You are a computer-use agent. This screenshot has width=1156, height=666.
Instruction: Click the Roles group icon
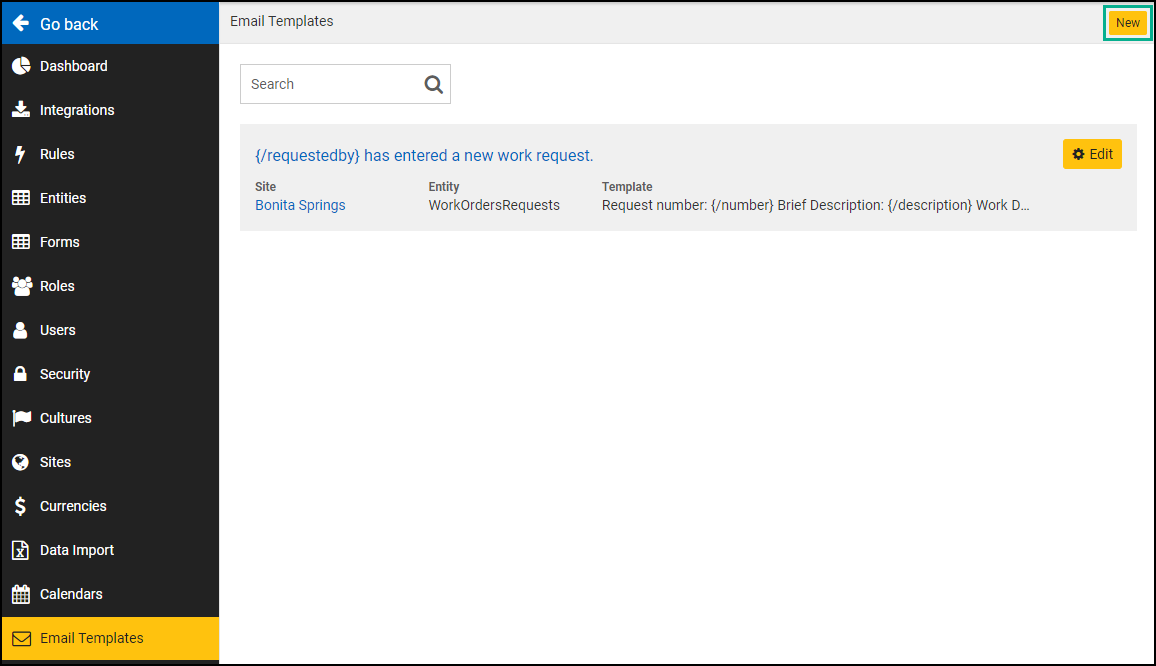pyautogui.click(x=22, y=286)
